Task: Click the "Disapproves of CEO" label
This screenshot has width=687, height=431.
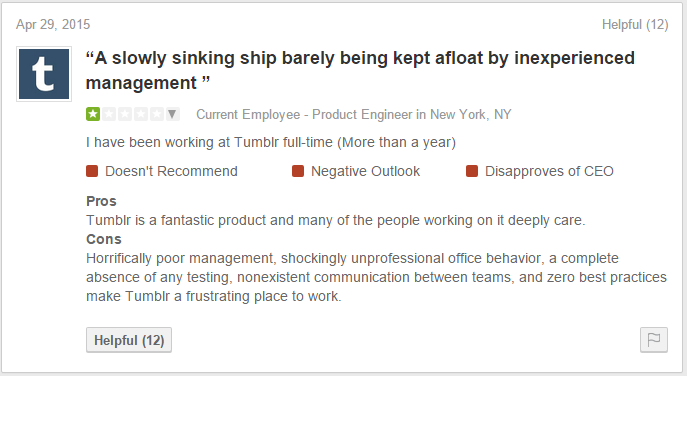Action: coord(549,171)
